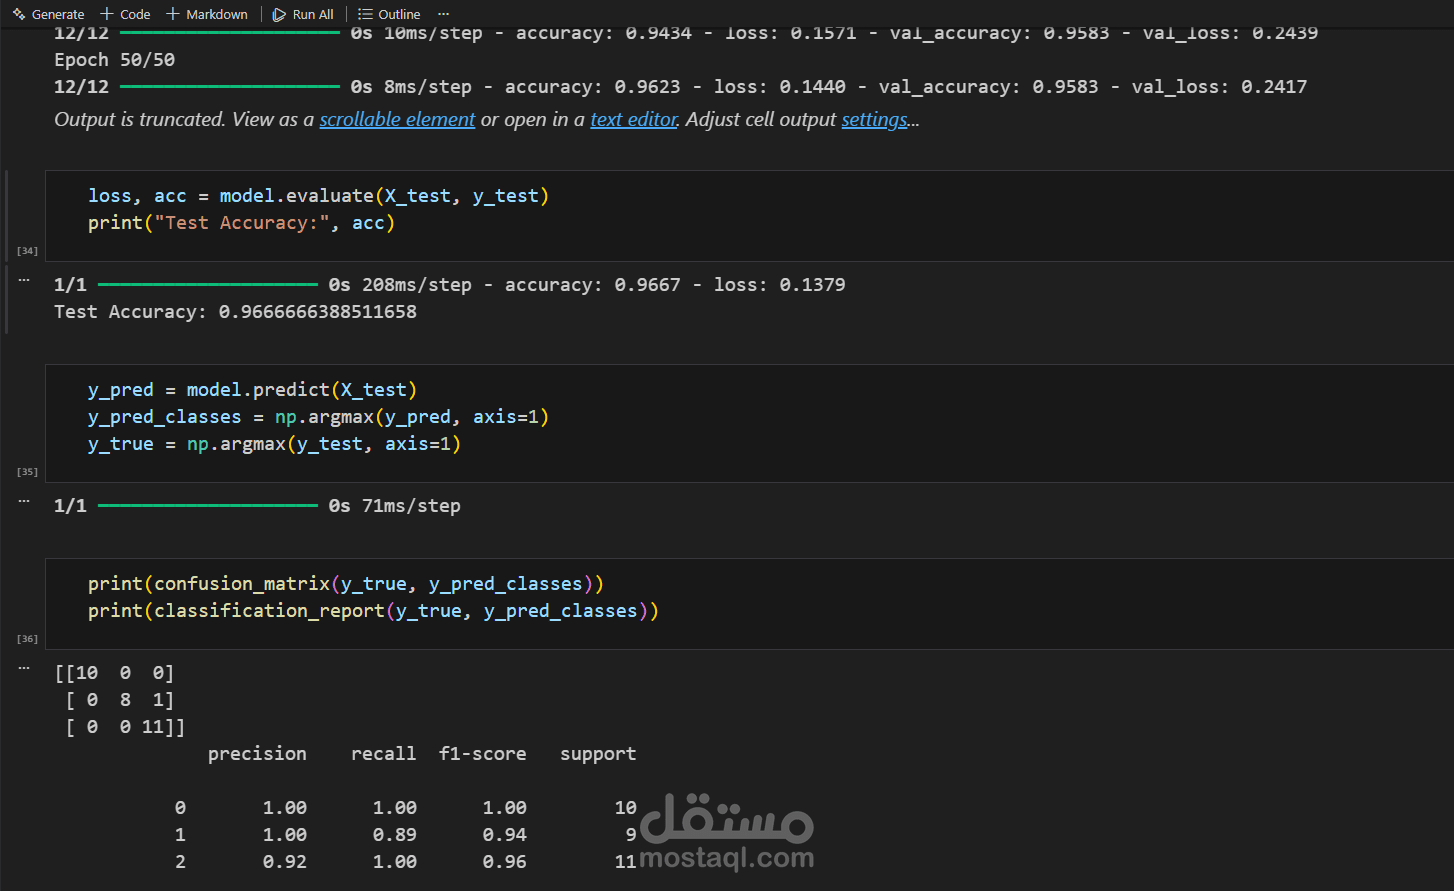Add a new Code cell

[x=125, y=14]
